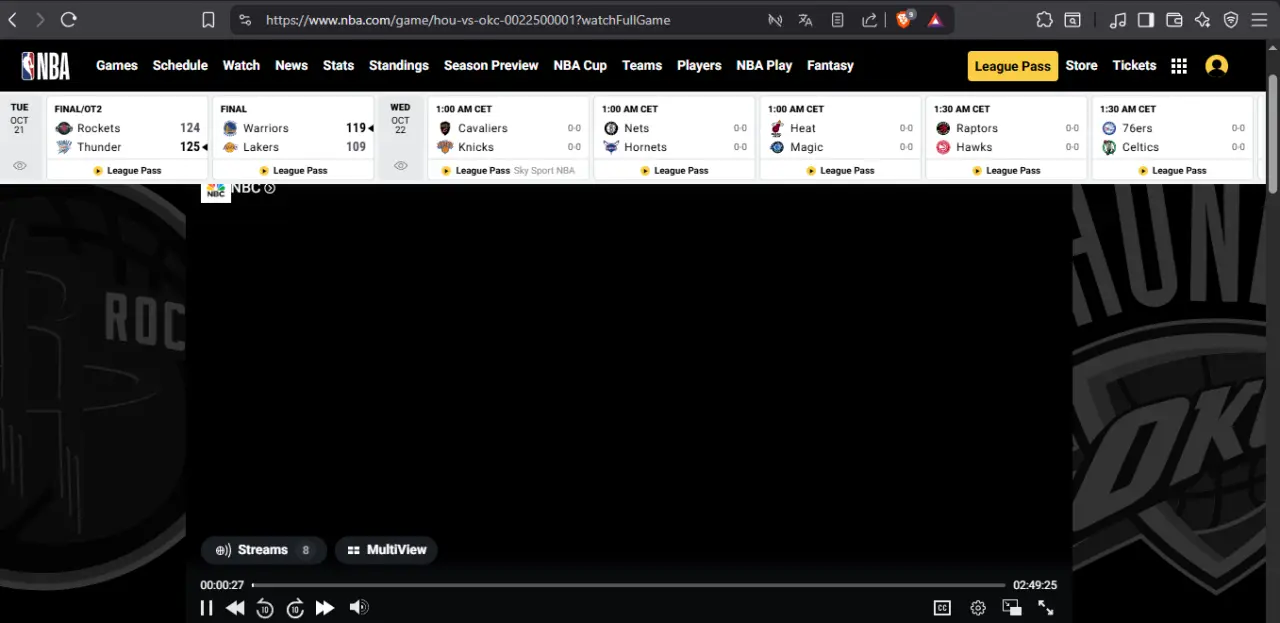The height and width of the screenshot is (623, 1280).
Task: Switch to picture-in-picture mode
Action: pyautogui.click(x=1012, y=607)
